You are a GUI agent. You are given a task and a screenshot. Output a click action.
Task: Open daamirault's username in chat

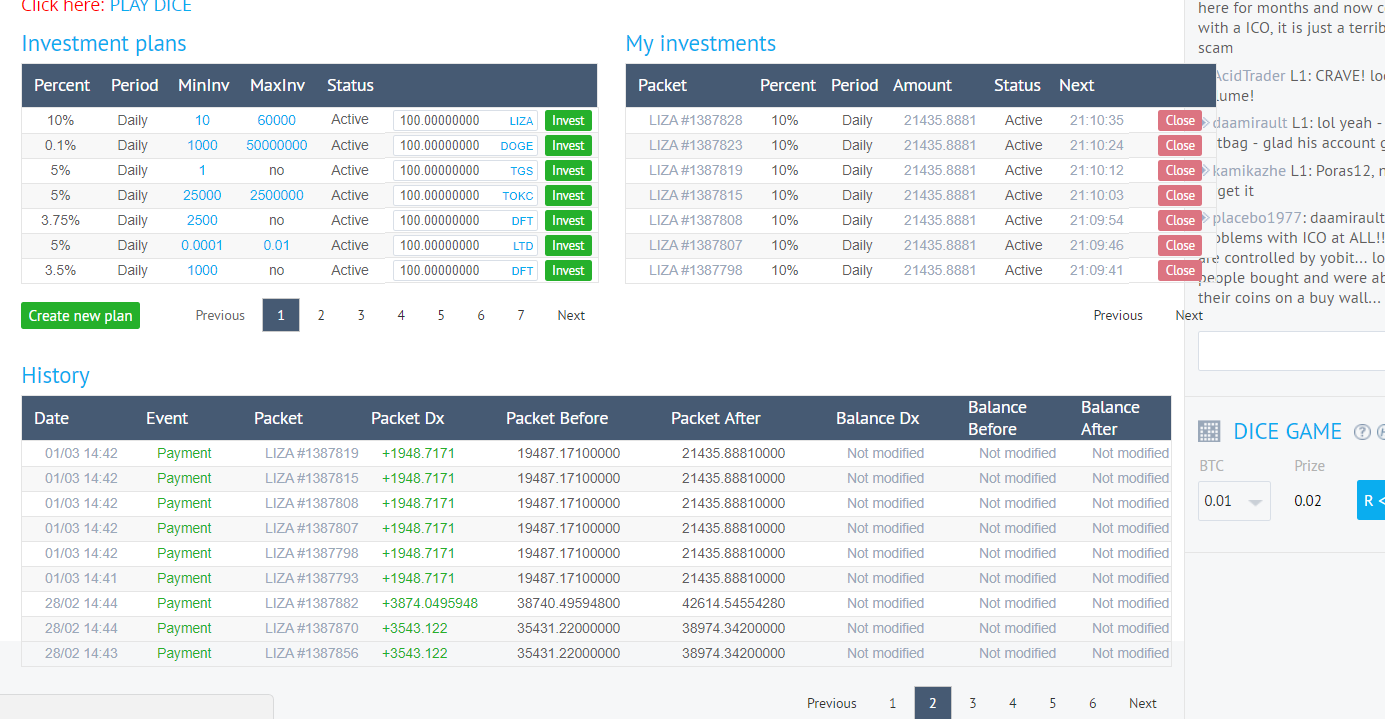pyautogui.click(x=1250, y=123)
